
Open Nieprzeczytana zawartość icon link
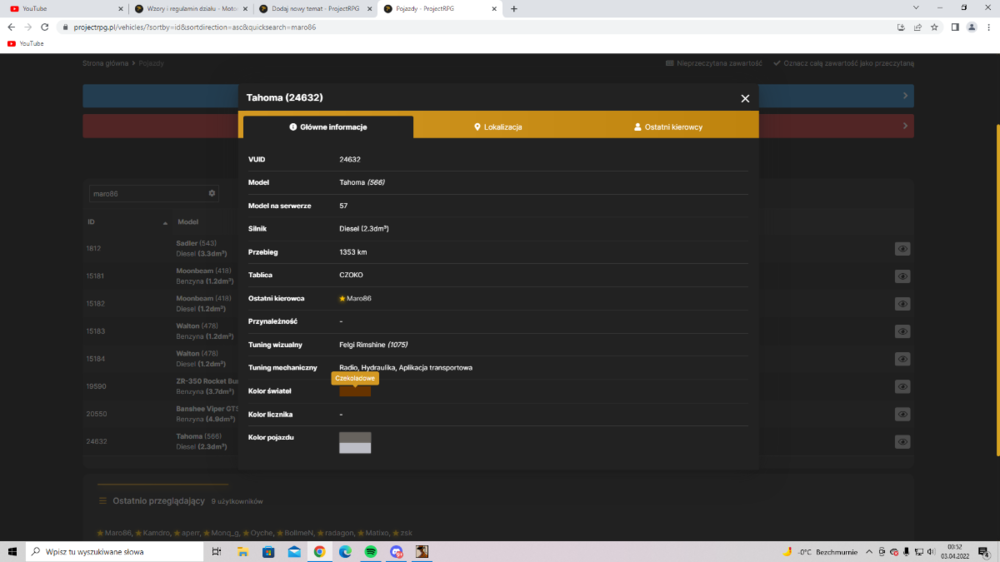click(670, 63)
